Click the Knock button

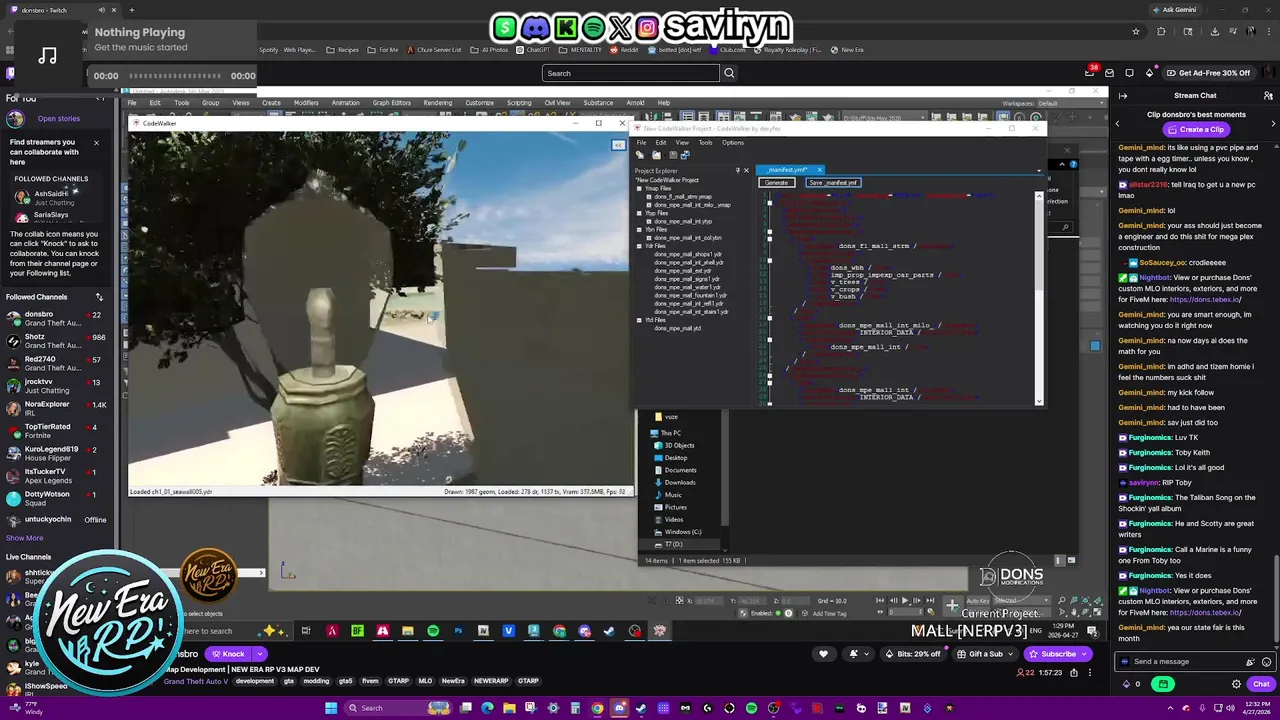click(227, 654)
